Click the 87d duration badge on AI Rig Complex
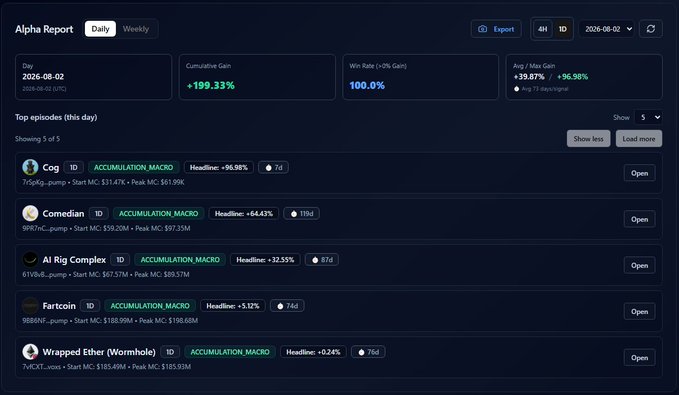Screen dimensions: 679x395 [322, 260]
